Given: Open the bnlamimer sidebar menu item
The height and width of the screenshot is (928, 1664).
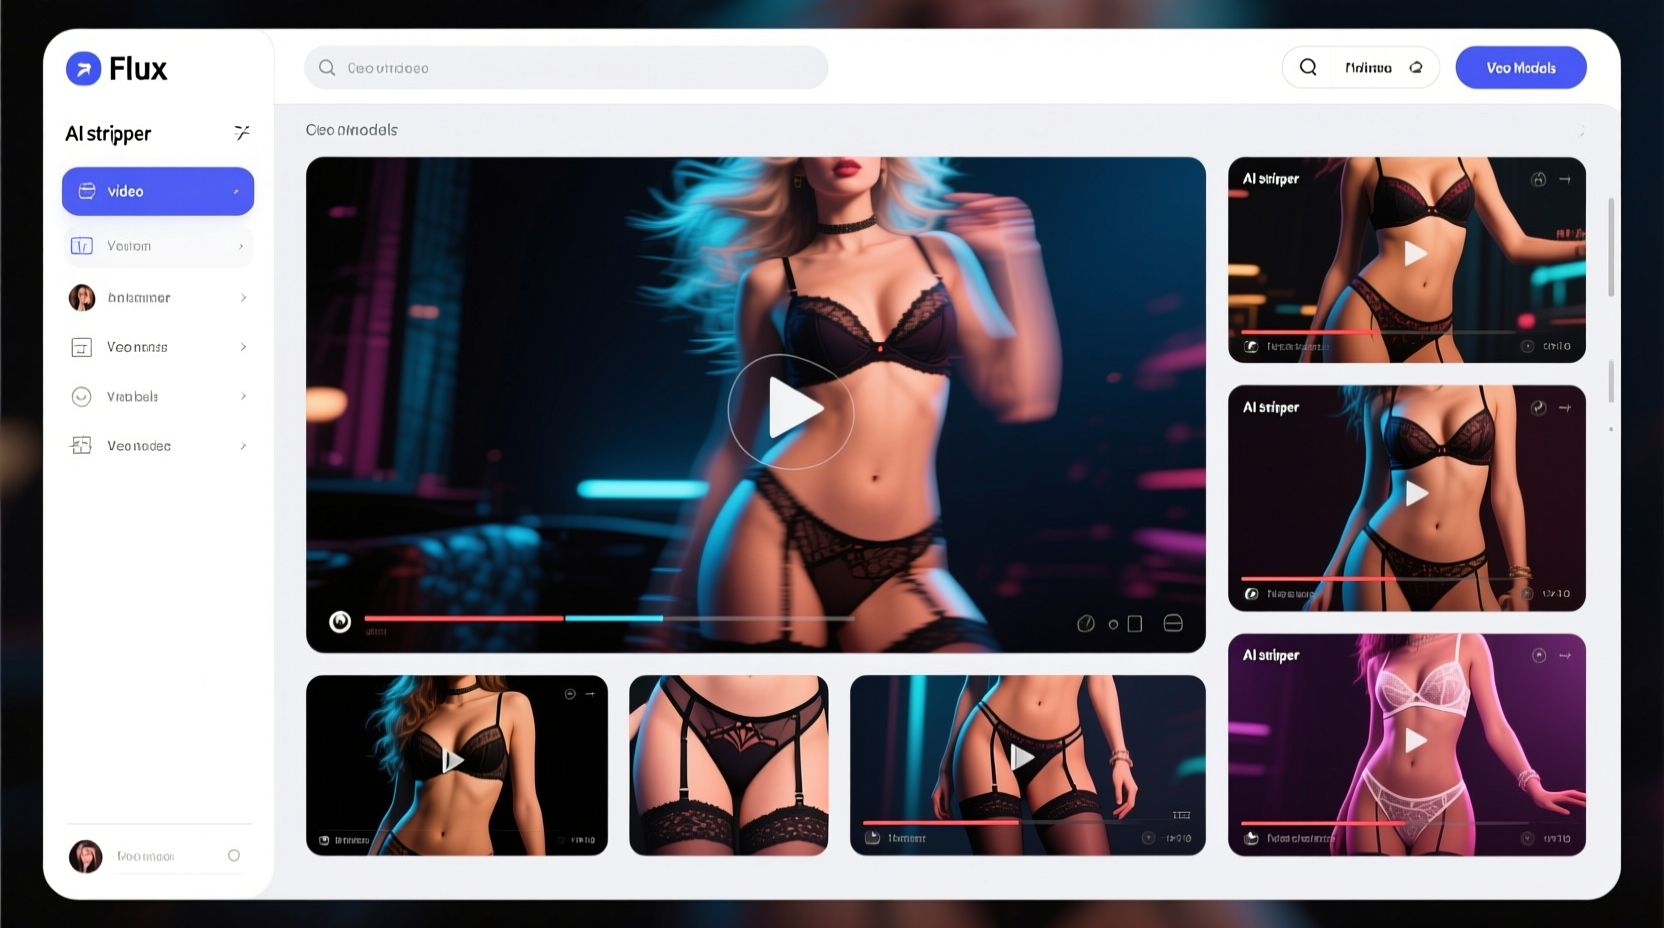Looking at the screenshot, I should [x=158, y=298].
